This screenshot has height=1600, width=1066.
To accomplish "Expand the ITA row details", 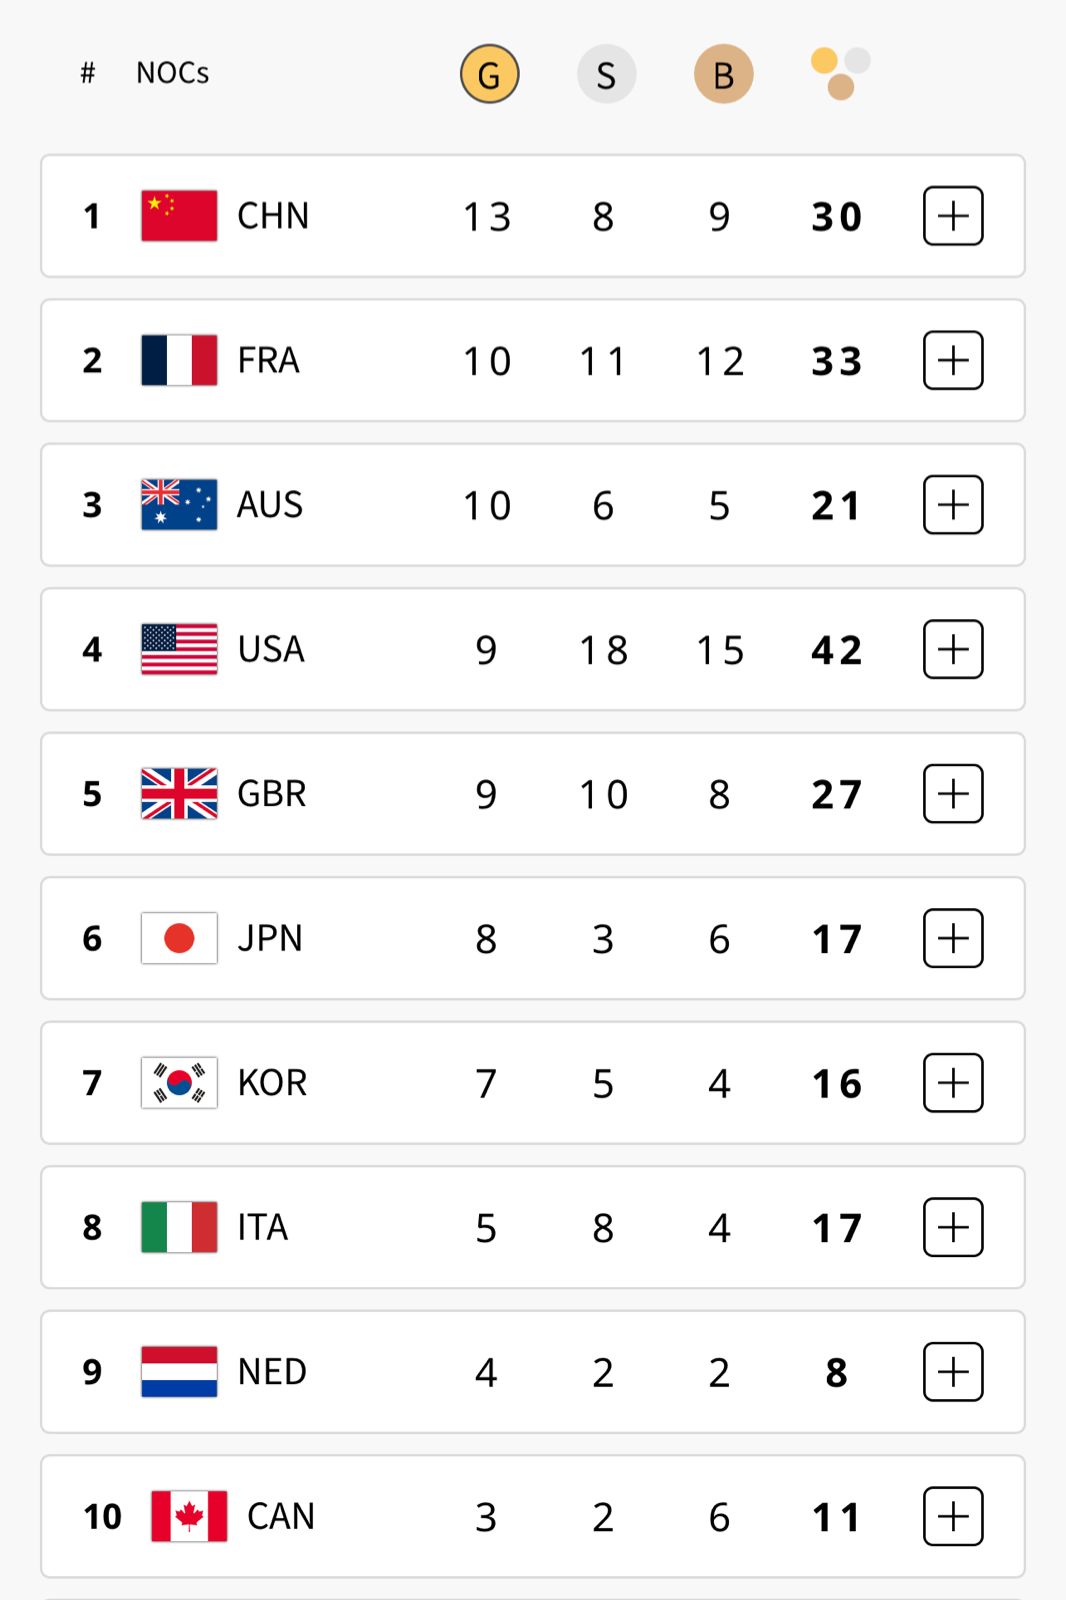I will pyautogui.click(x=953, y=1227).
